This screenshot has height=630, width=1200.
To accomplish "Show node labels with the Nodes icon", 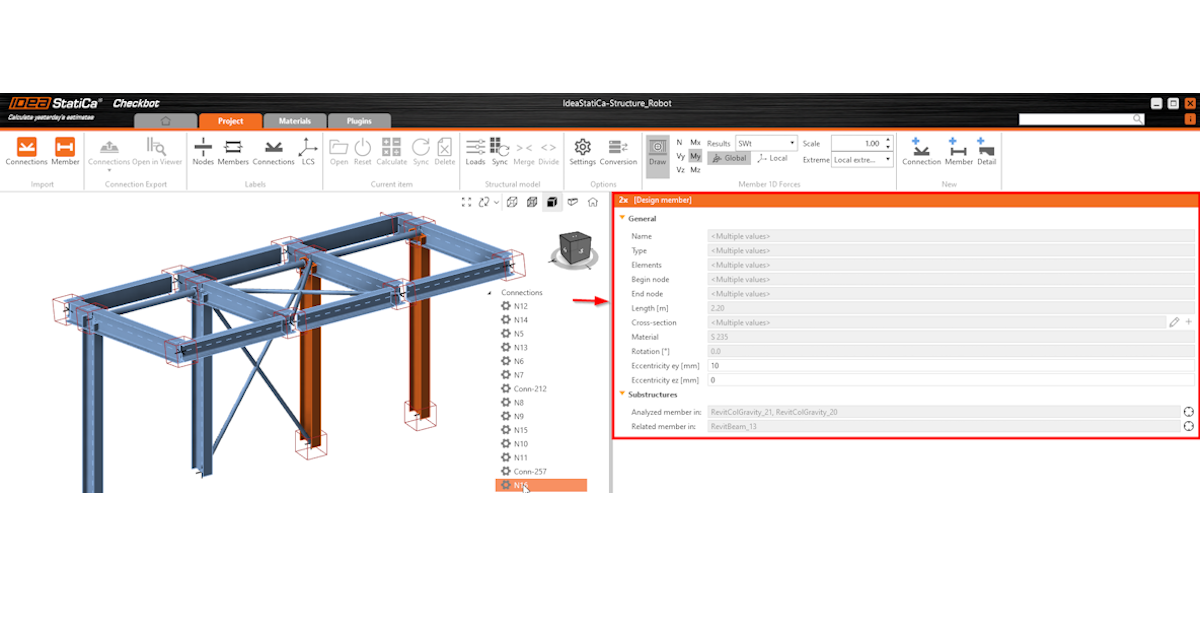I will pos(203,149).
